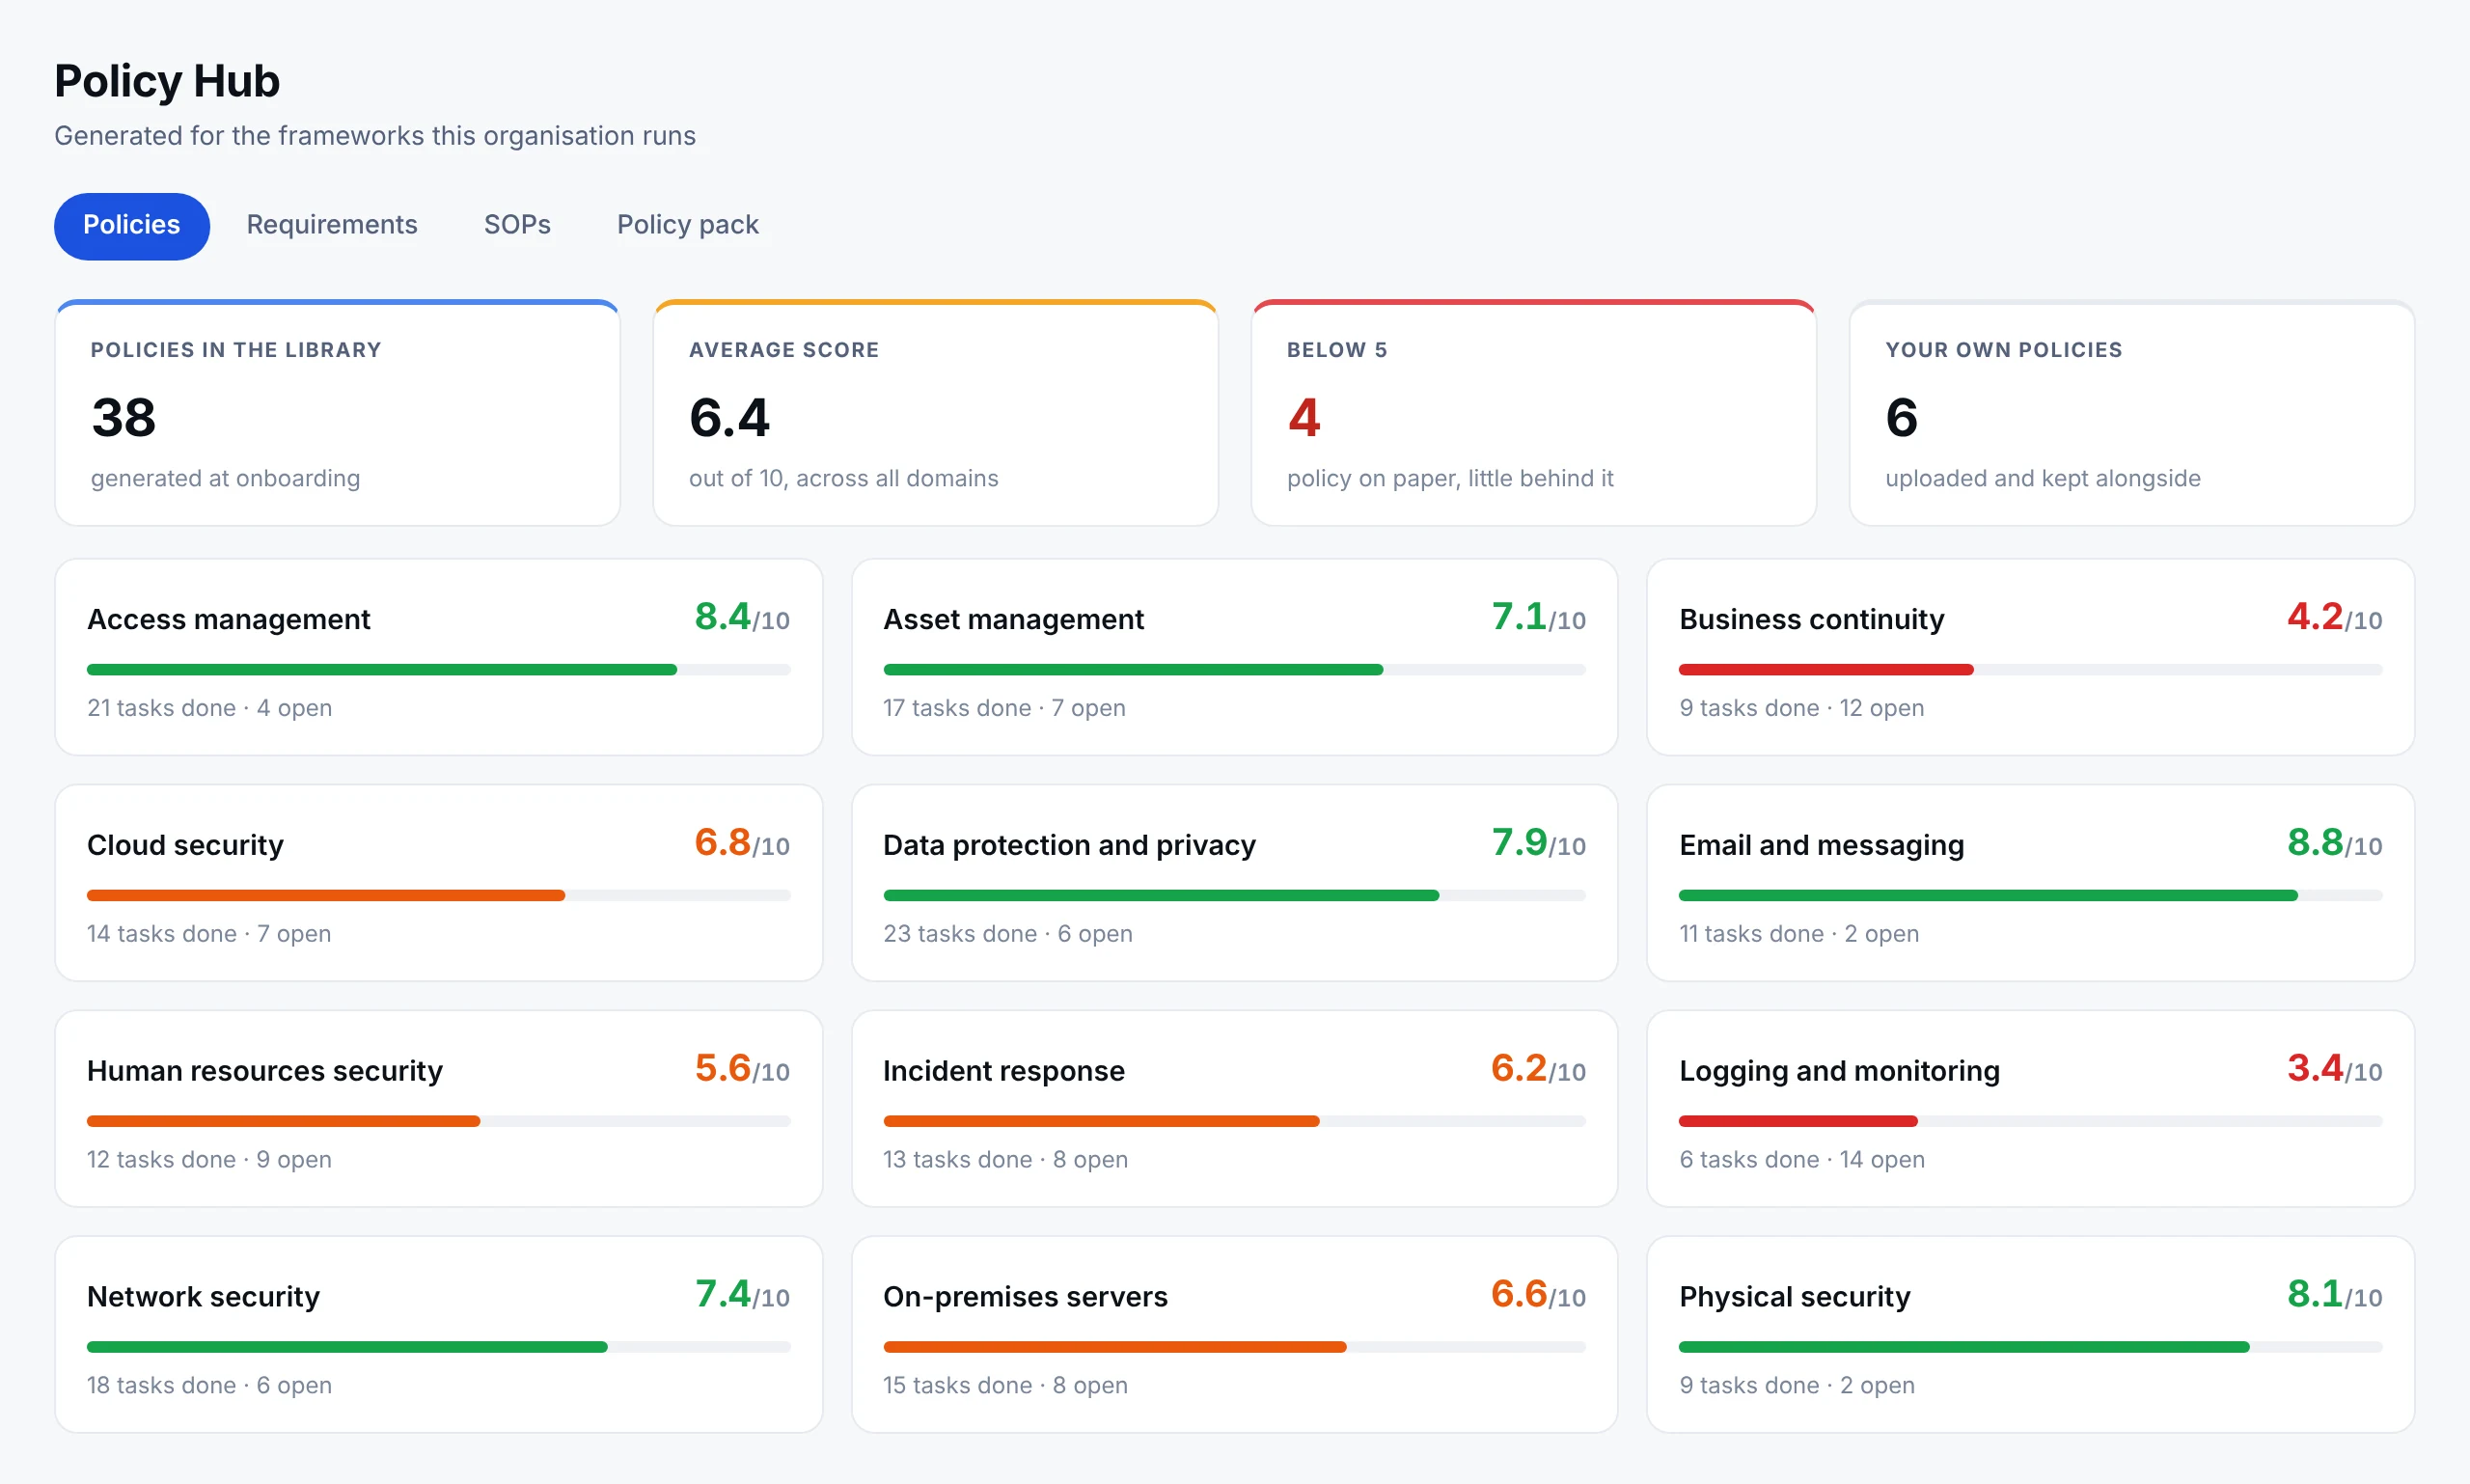The image size is (2470, 1484).
Task: Click '13 tasks done · 8 open' text
Action: click(1005, 1160)
